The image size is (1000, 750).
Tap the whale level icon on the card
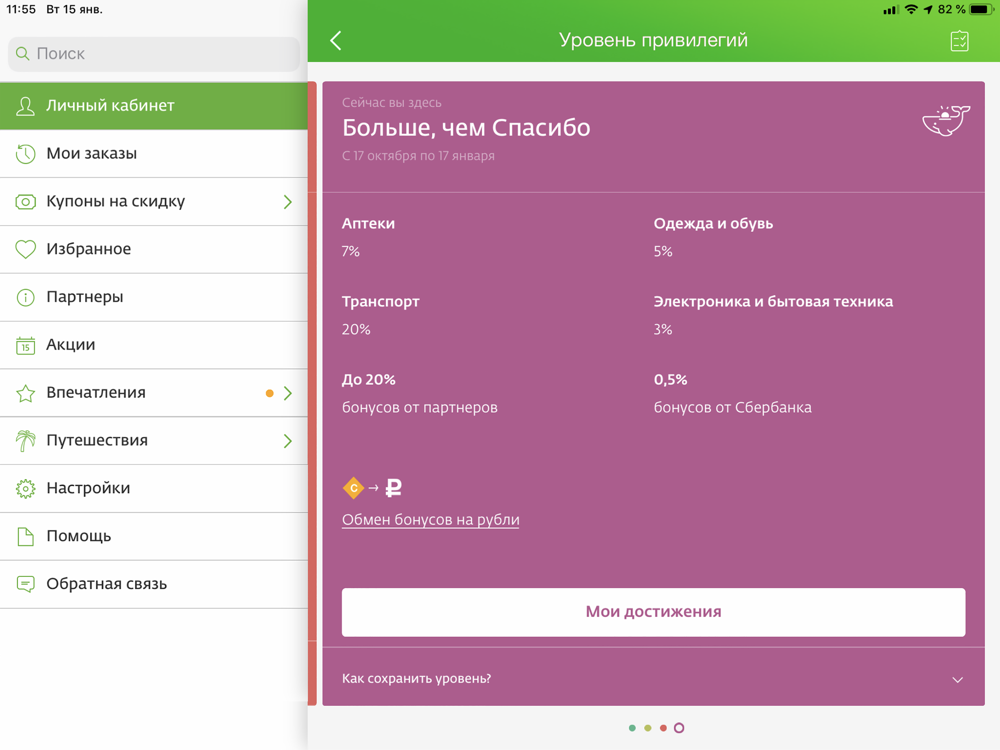coord(946,120)
